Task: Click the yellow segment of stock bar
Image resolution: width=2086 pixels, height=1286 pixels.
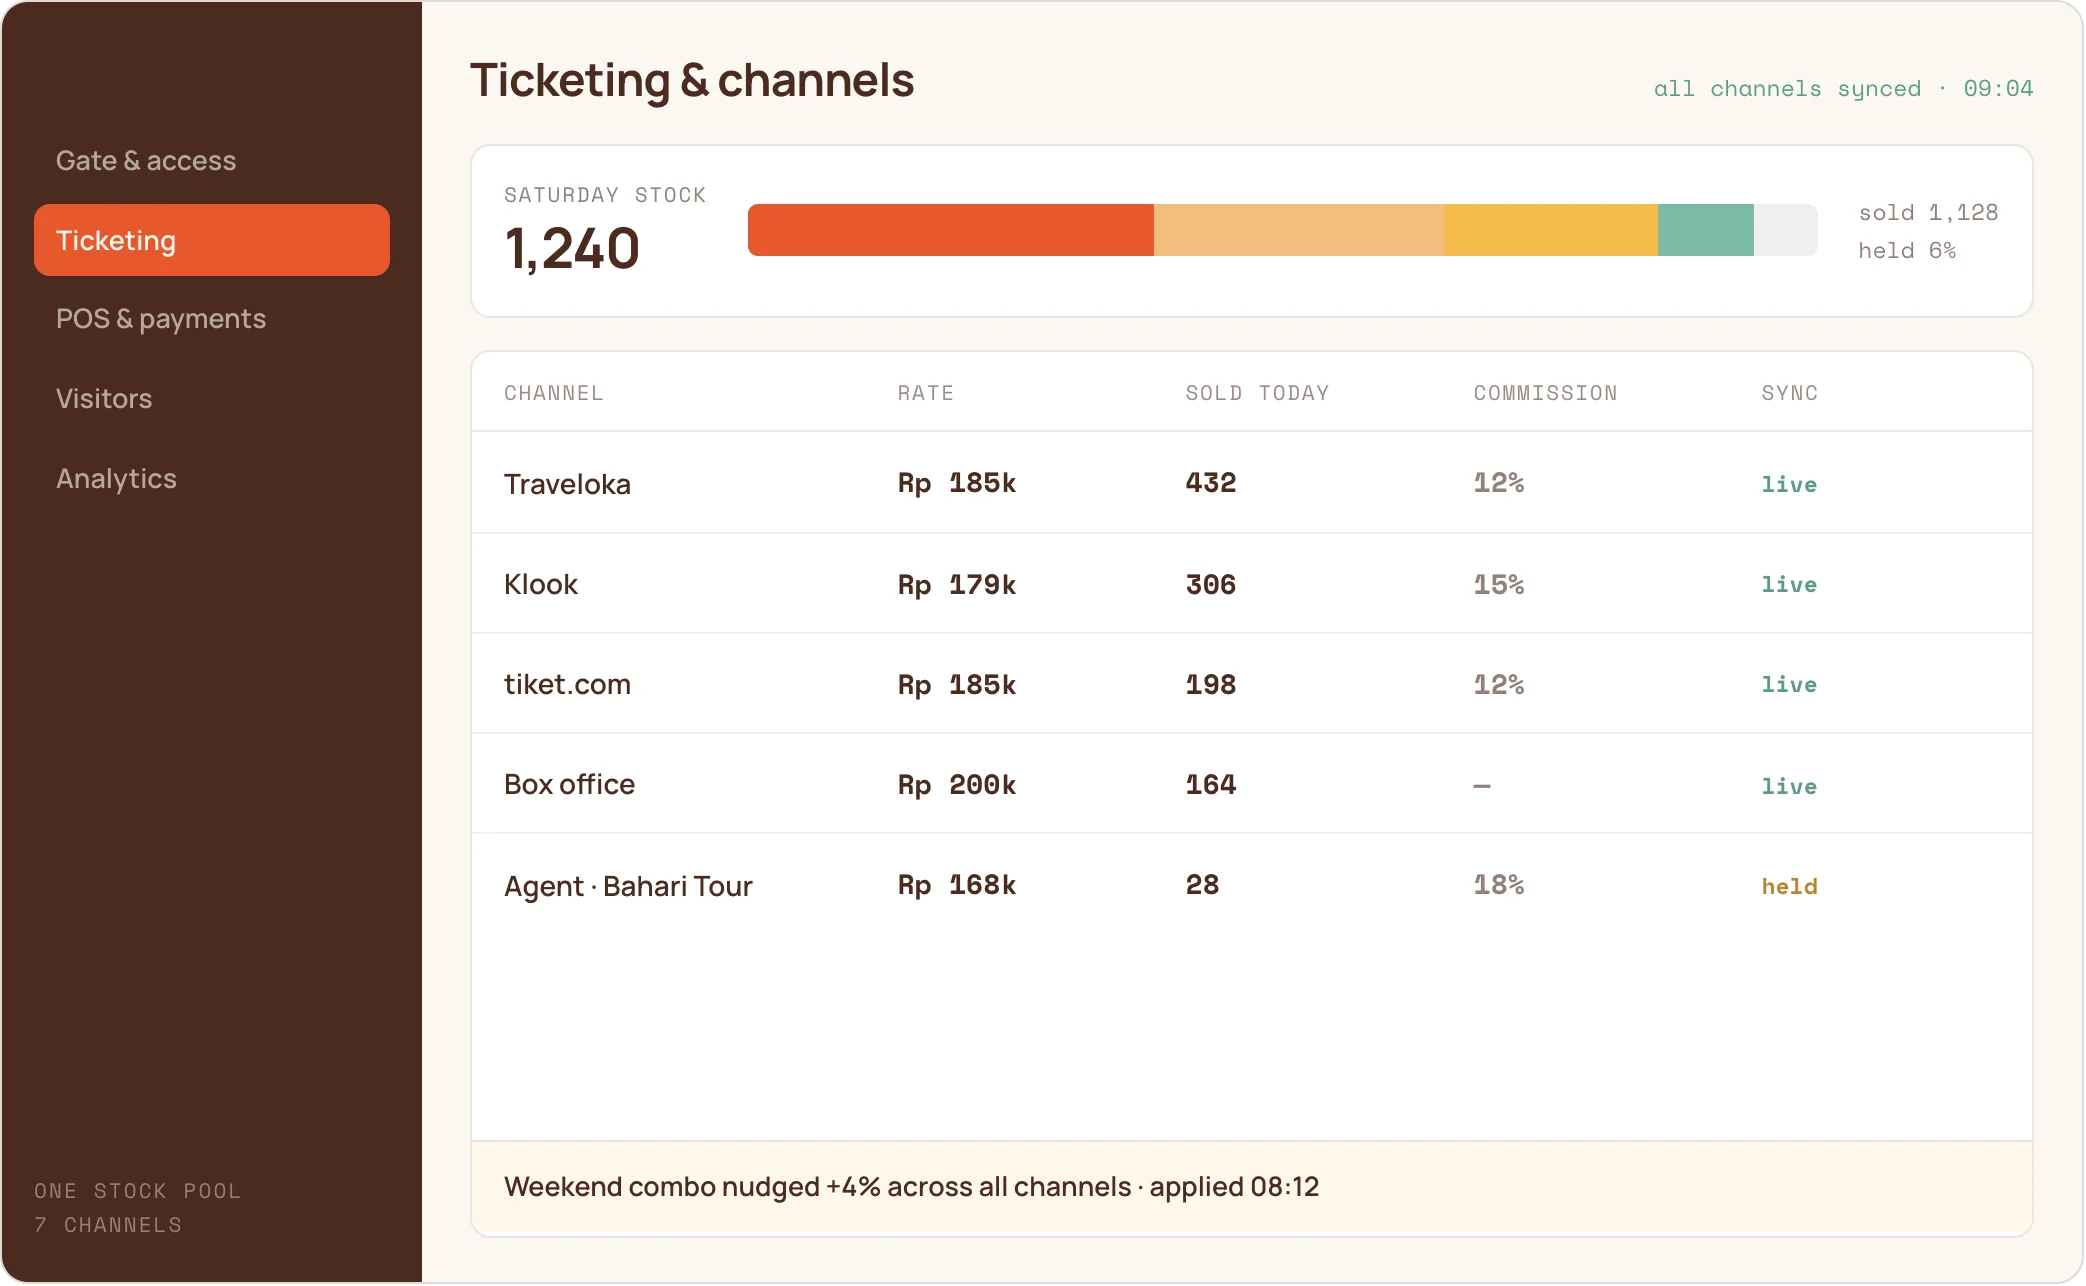Action: coord(1550,230)
